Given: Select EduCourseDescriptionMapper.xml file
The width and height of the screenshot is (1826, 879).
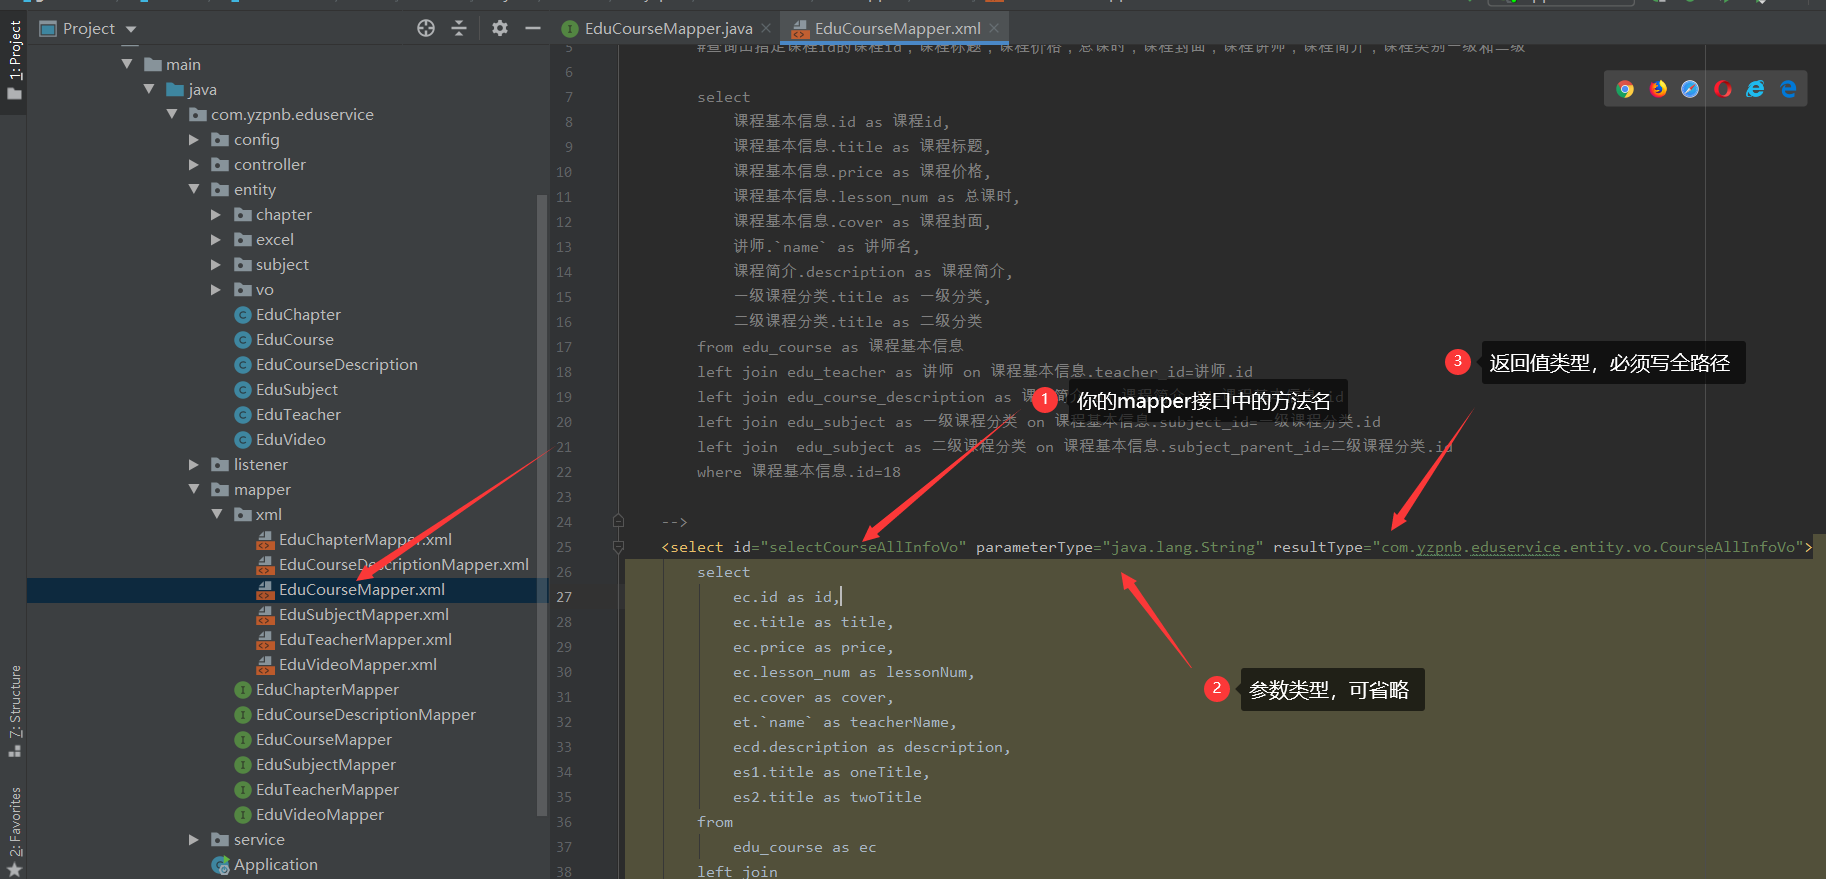Looking at the screenshot, I should tap(404, 564).
